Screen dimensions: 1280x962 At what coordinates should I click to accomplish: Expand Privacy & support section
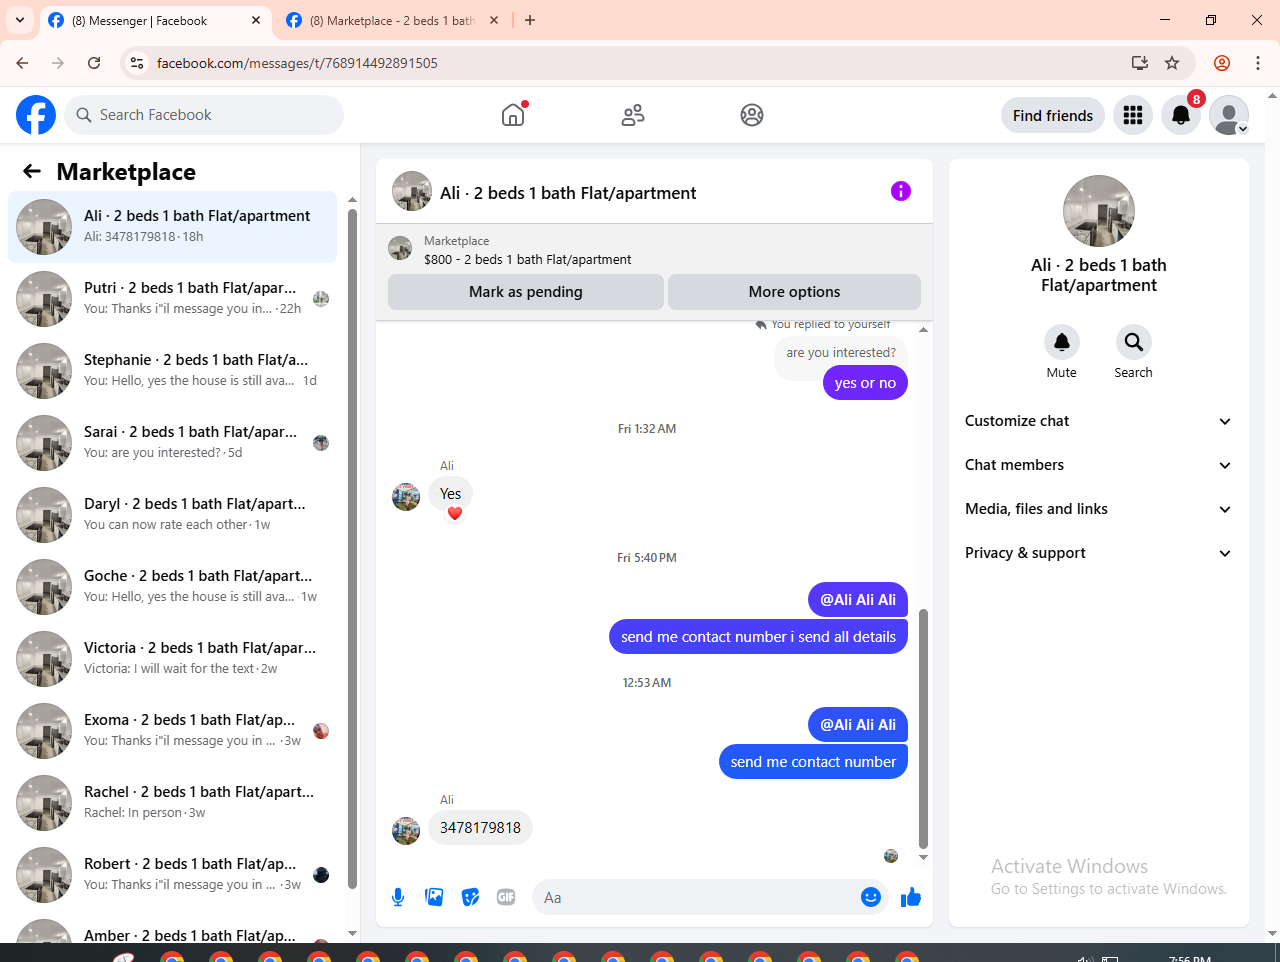coord(1098,553)
